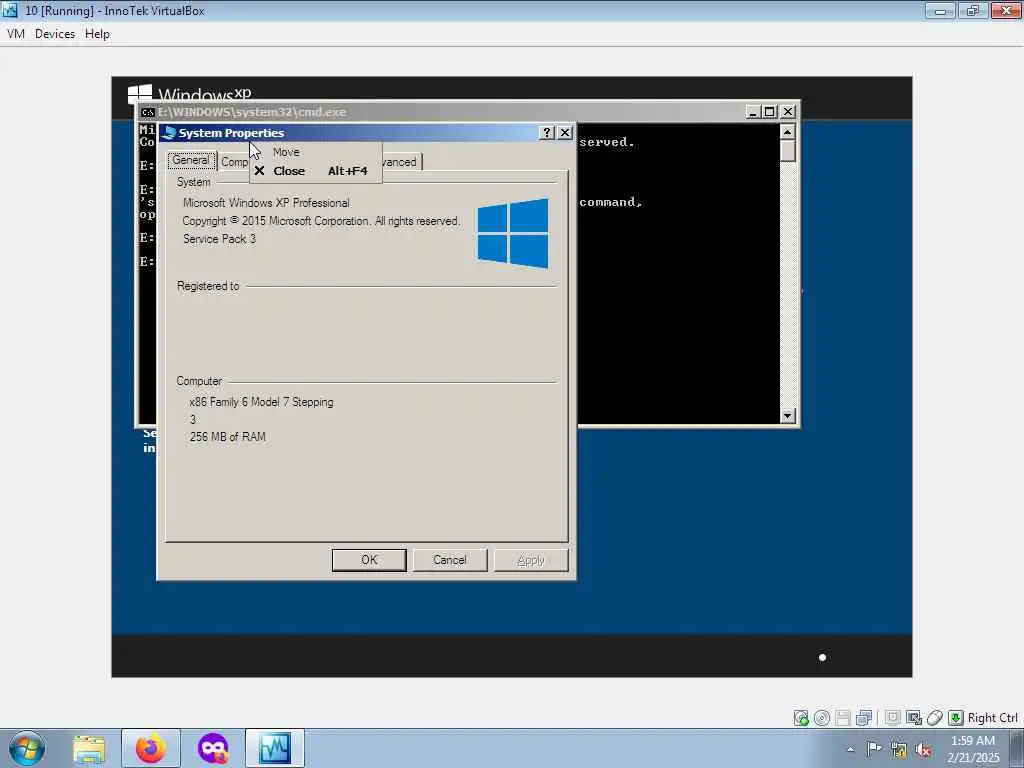
Task: Click the green-arrow host key indicator
Action: point(955,718)
